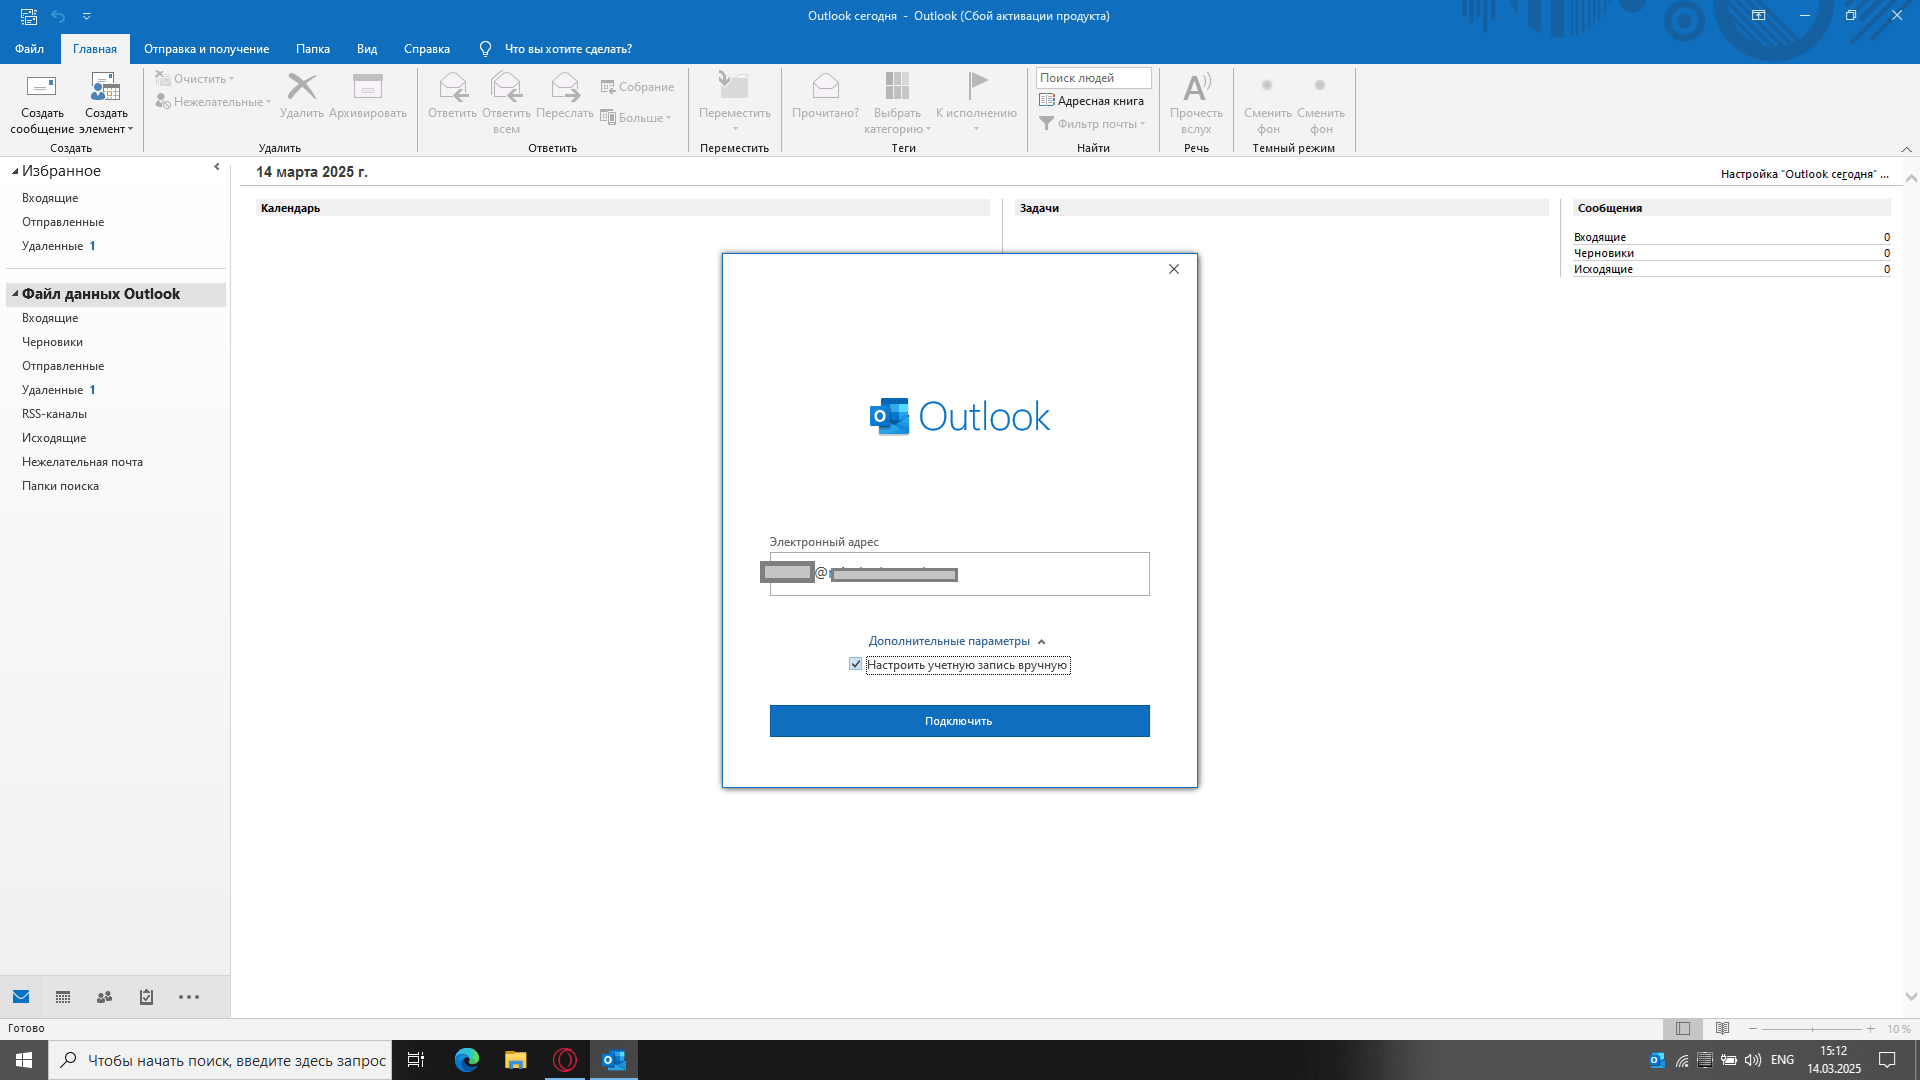The image size is (1920, 1080).
Task: Collapse the folder pane arrow
Action: pyautogui.click(x=217, y=167)
